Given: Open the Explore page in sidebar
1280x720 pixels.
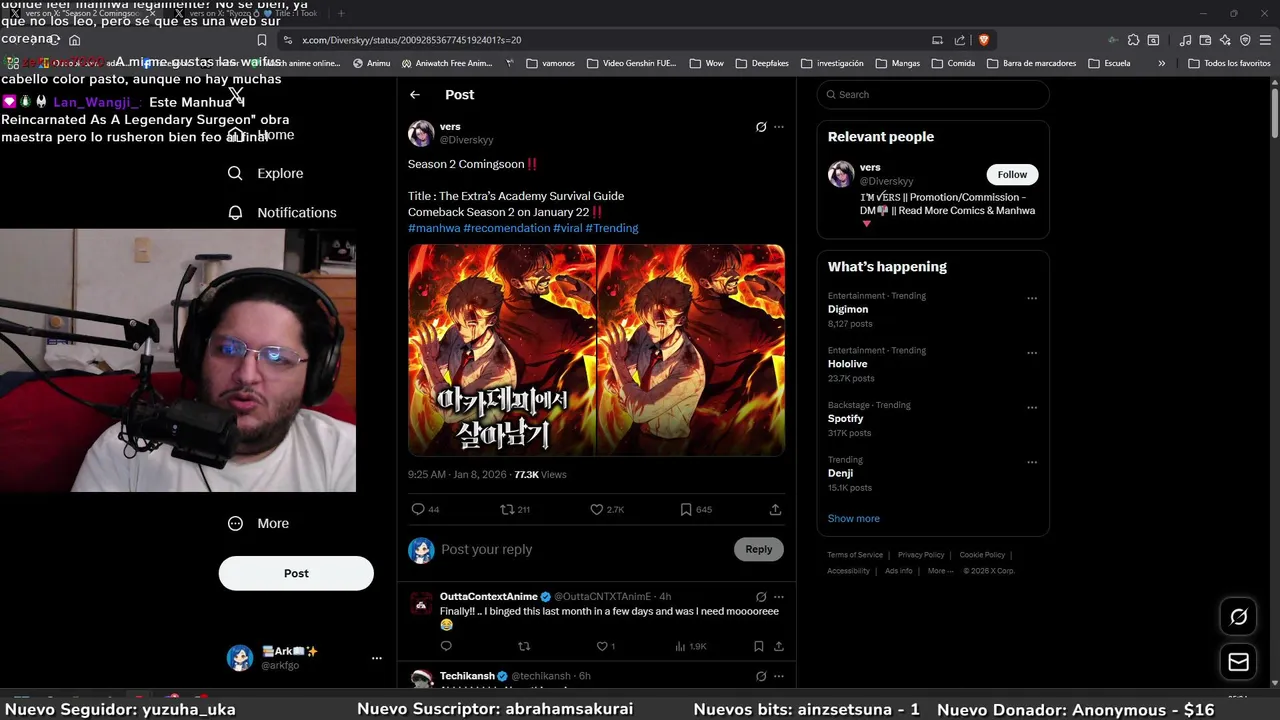Looking at the screenshot, I should [265, 173].
